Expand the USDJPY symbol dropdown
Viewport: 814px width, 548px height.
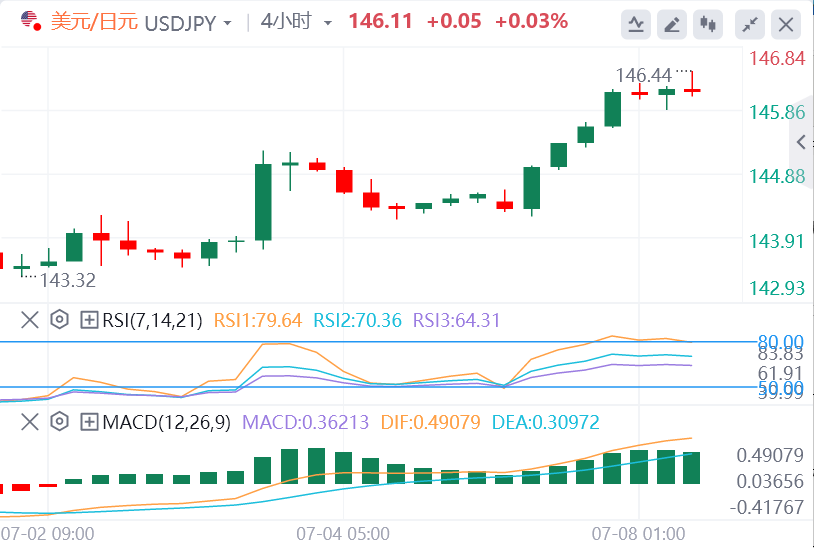228,23
